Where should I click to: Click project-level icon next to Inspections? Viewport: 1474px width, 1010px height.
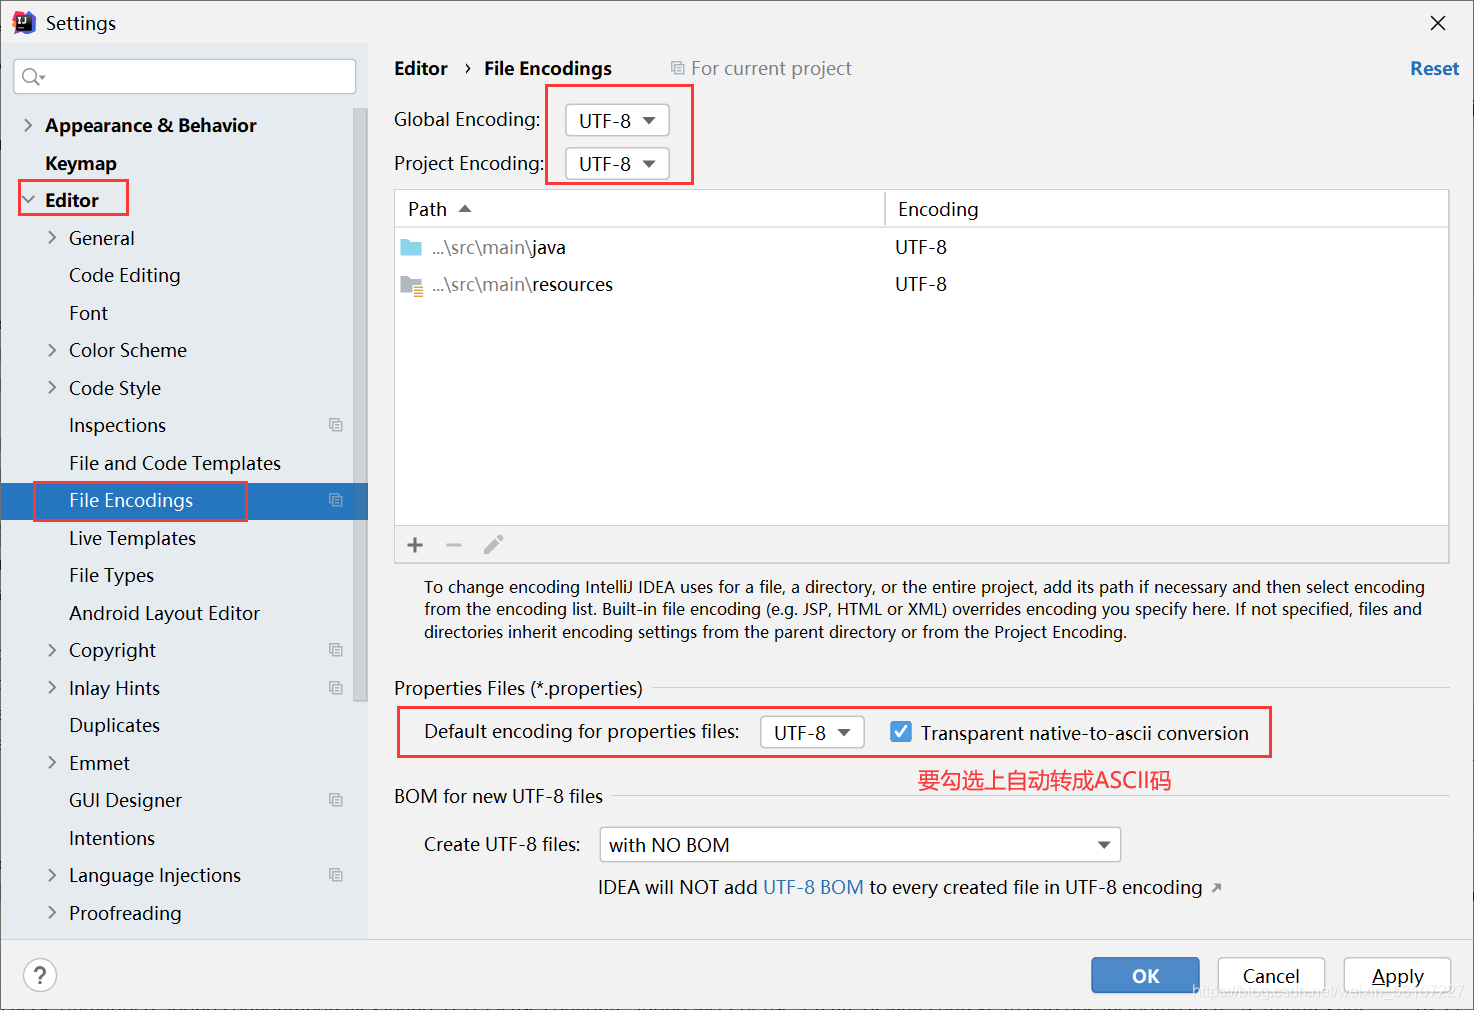(336, 425)
